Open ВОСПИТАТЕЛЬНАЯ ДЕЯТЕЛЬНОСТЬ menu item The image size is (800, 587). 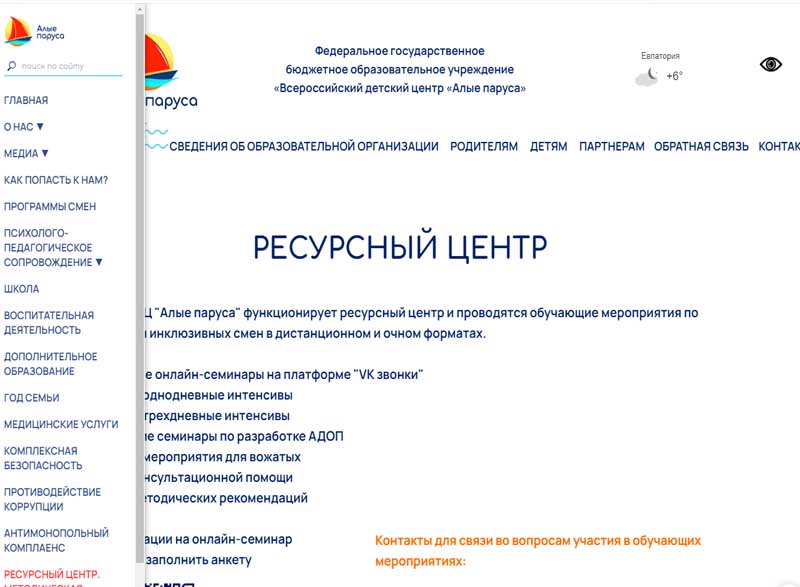point(49,322)
